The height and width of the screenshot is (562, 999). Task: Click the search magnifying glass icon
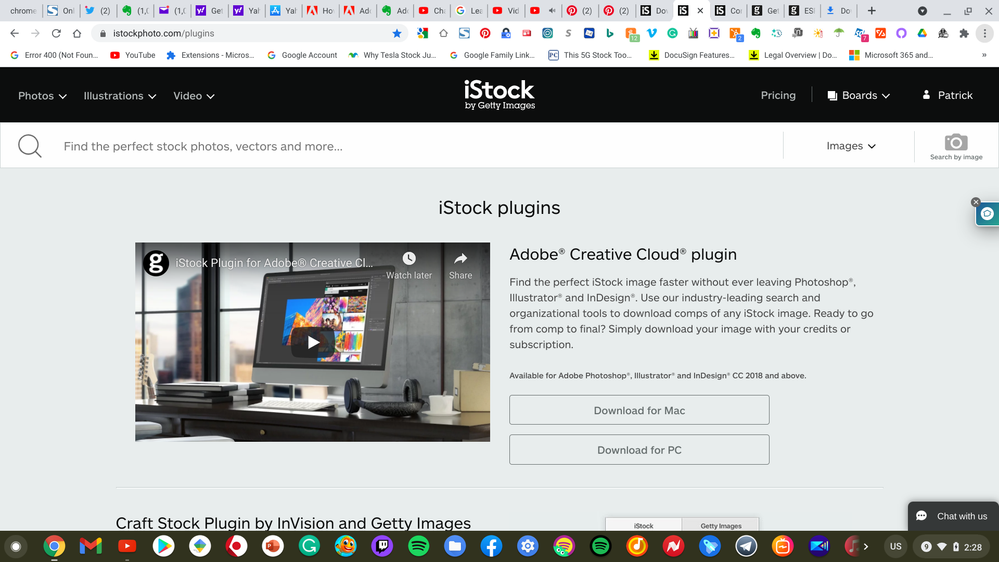click(x=29, y=146)
